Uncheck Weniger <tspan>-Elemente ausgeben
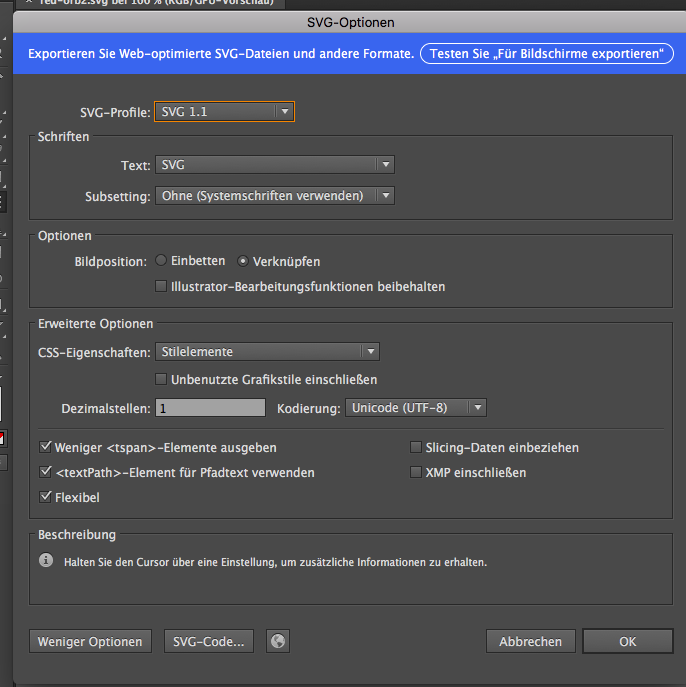The width and height of the screenshot is (686, 687). click(x=46, y=447)
